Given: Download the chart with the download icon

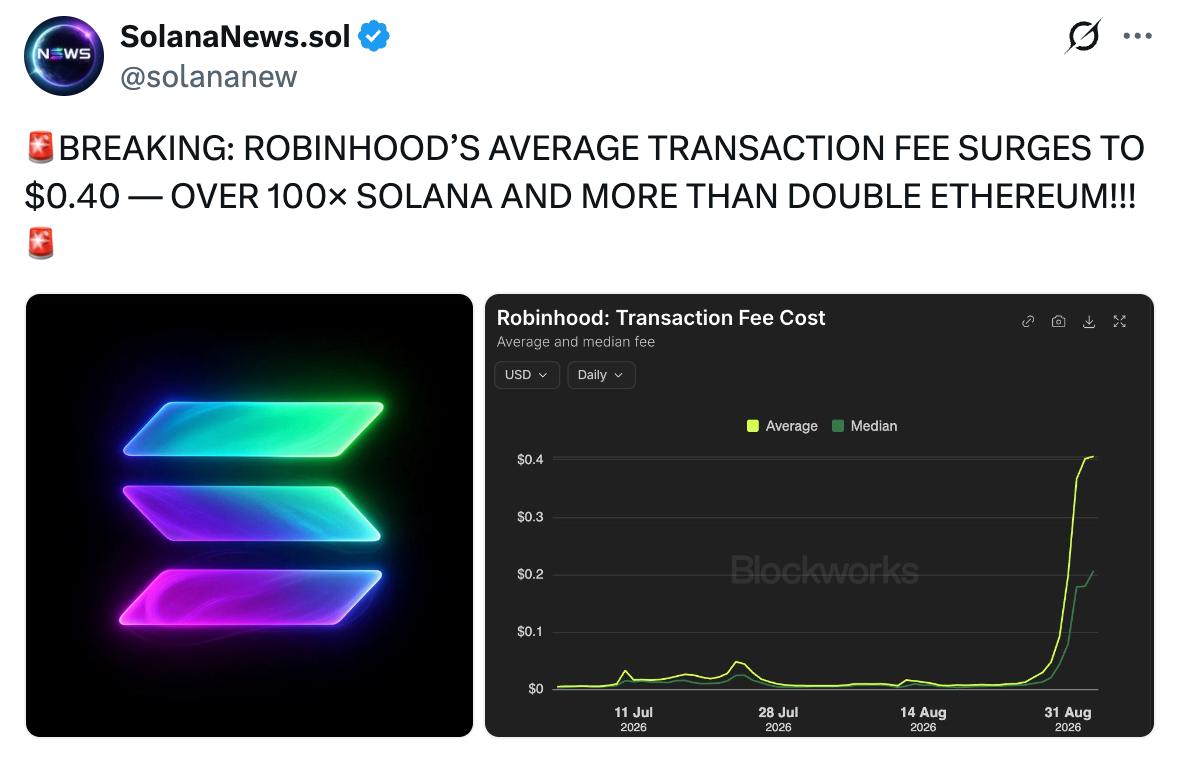Looking at the screenshot, I should [1089, 322].
